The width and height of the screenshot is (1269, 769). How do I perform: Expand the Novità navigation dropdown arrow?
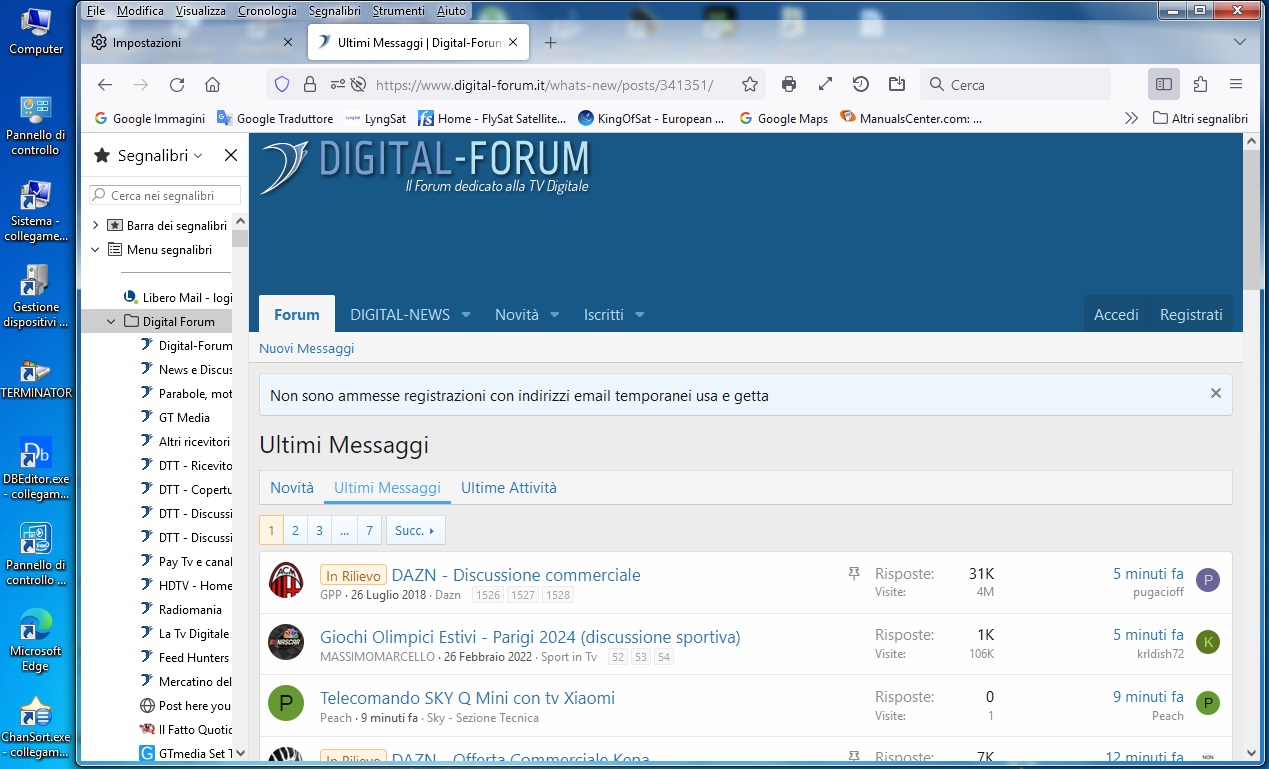[x=555, y=315]
